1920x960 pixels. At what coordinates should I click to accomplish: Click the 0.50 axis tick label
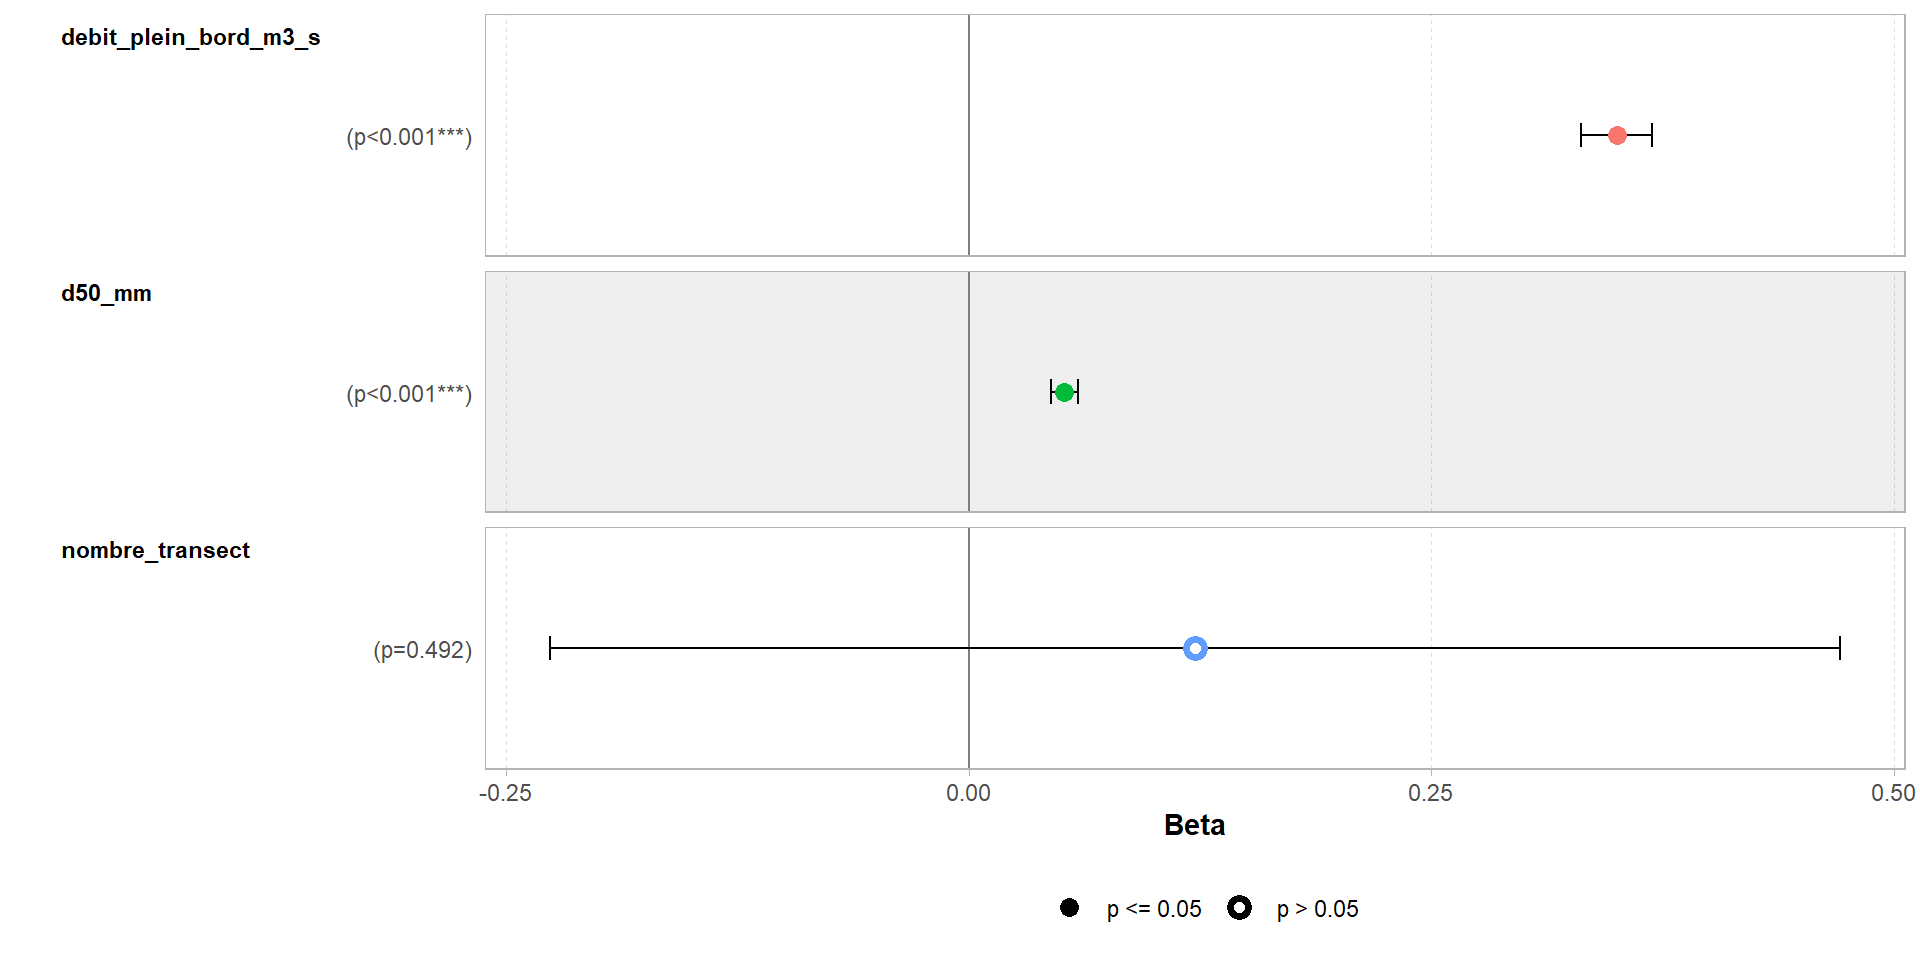pyautogui.click(x=1893, y=794)
